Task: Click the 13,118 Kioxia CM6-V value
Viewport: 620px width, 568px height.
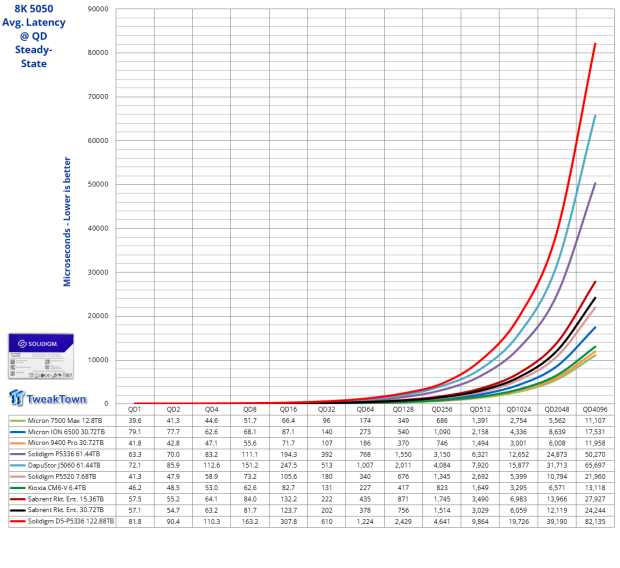Action: click(x=595, y=488)
